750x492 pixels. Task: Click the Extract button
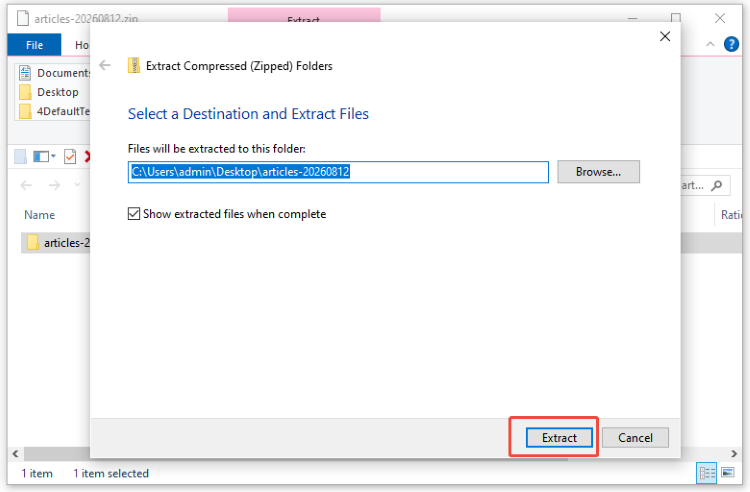pos(559,437)
